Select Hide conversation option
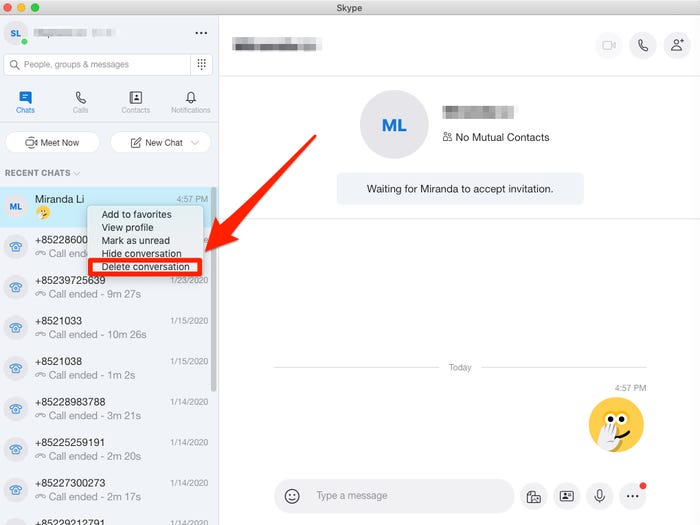This screenshot has height=525, width=700. click(x=141, y=253)
